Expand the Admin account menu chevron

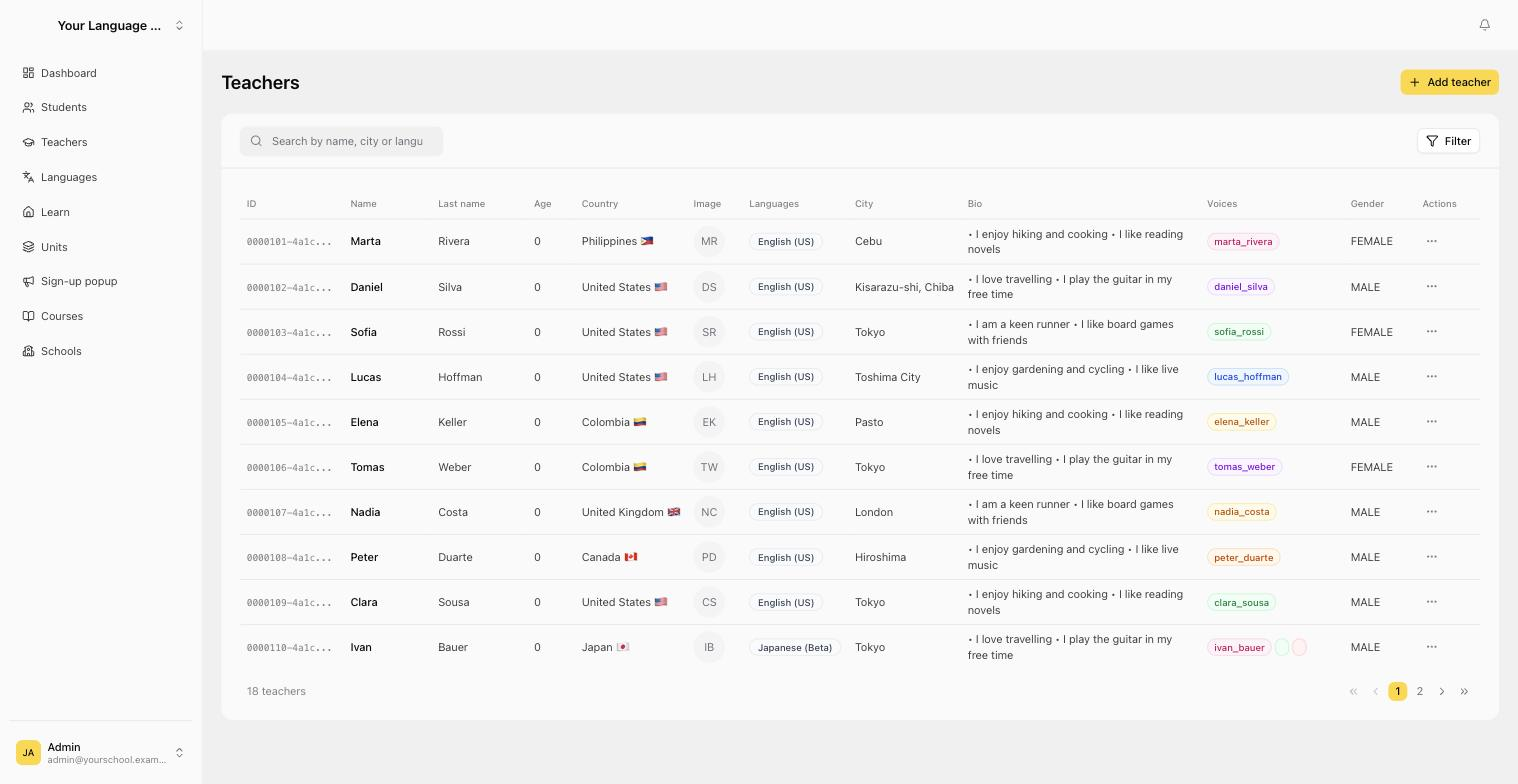[x=179, y=753]
